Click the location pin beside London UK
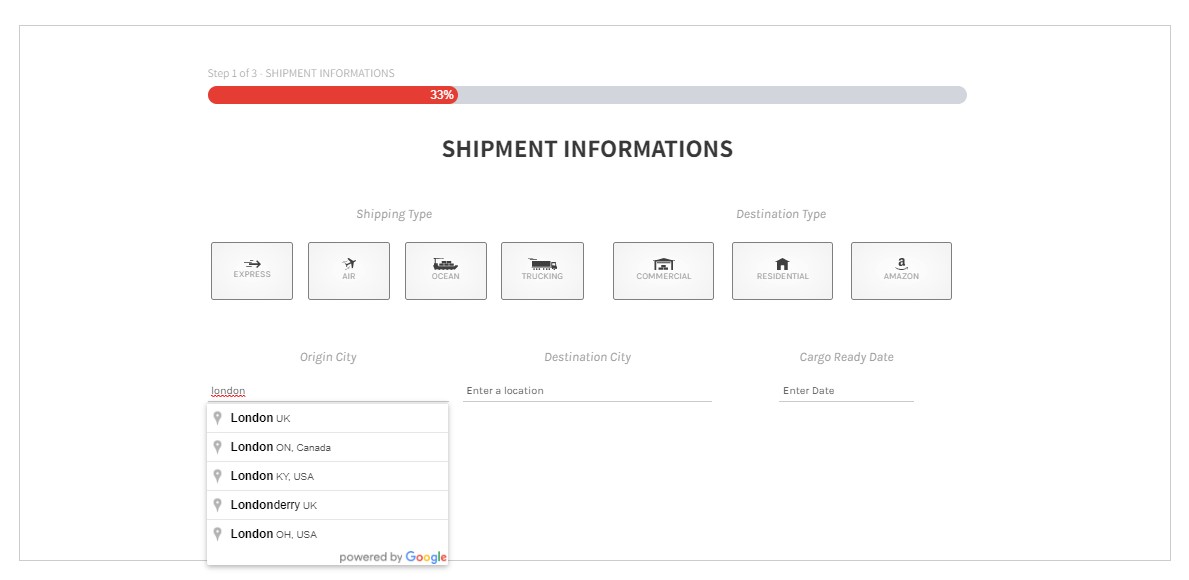Viewport: 1189px width, 580px height. pos(219,418)
